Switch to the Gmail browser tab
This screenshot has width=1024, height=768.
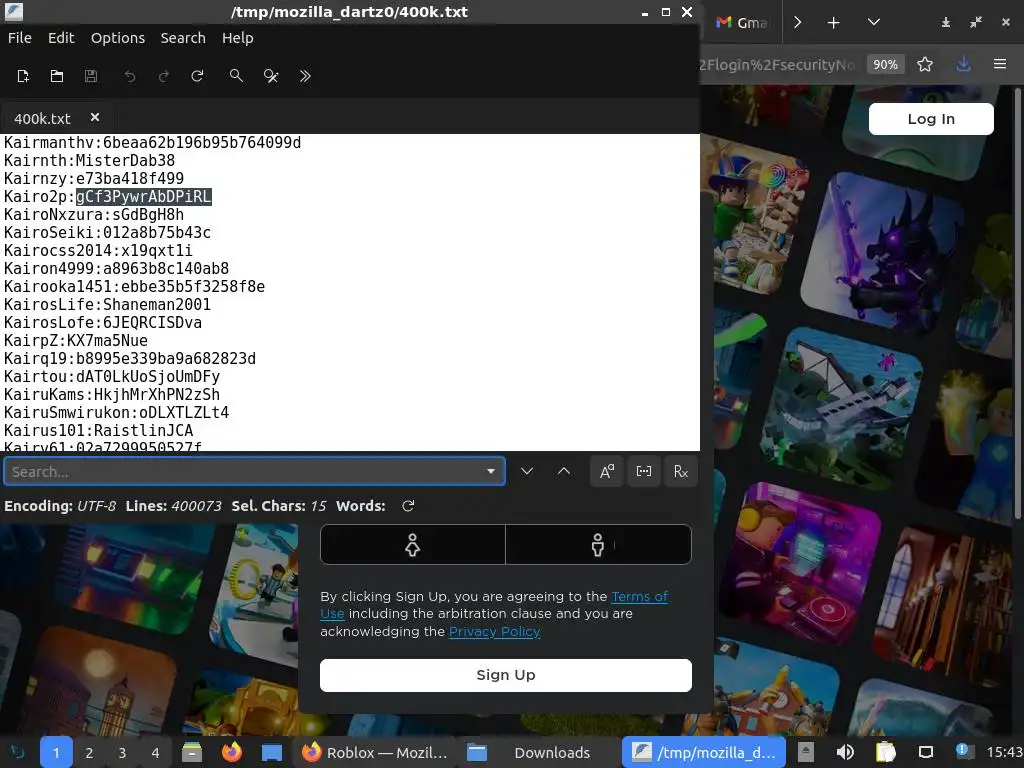(741, 23)
